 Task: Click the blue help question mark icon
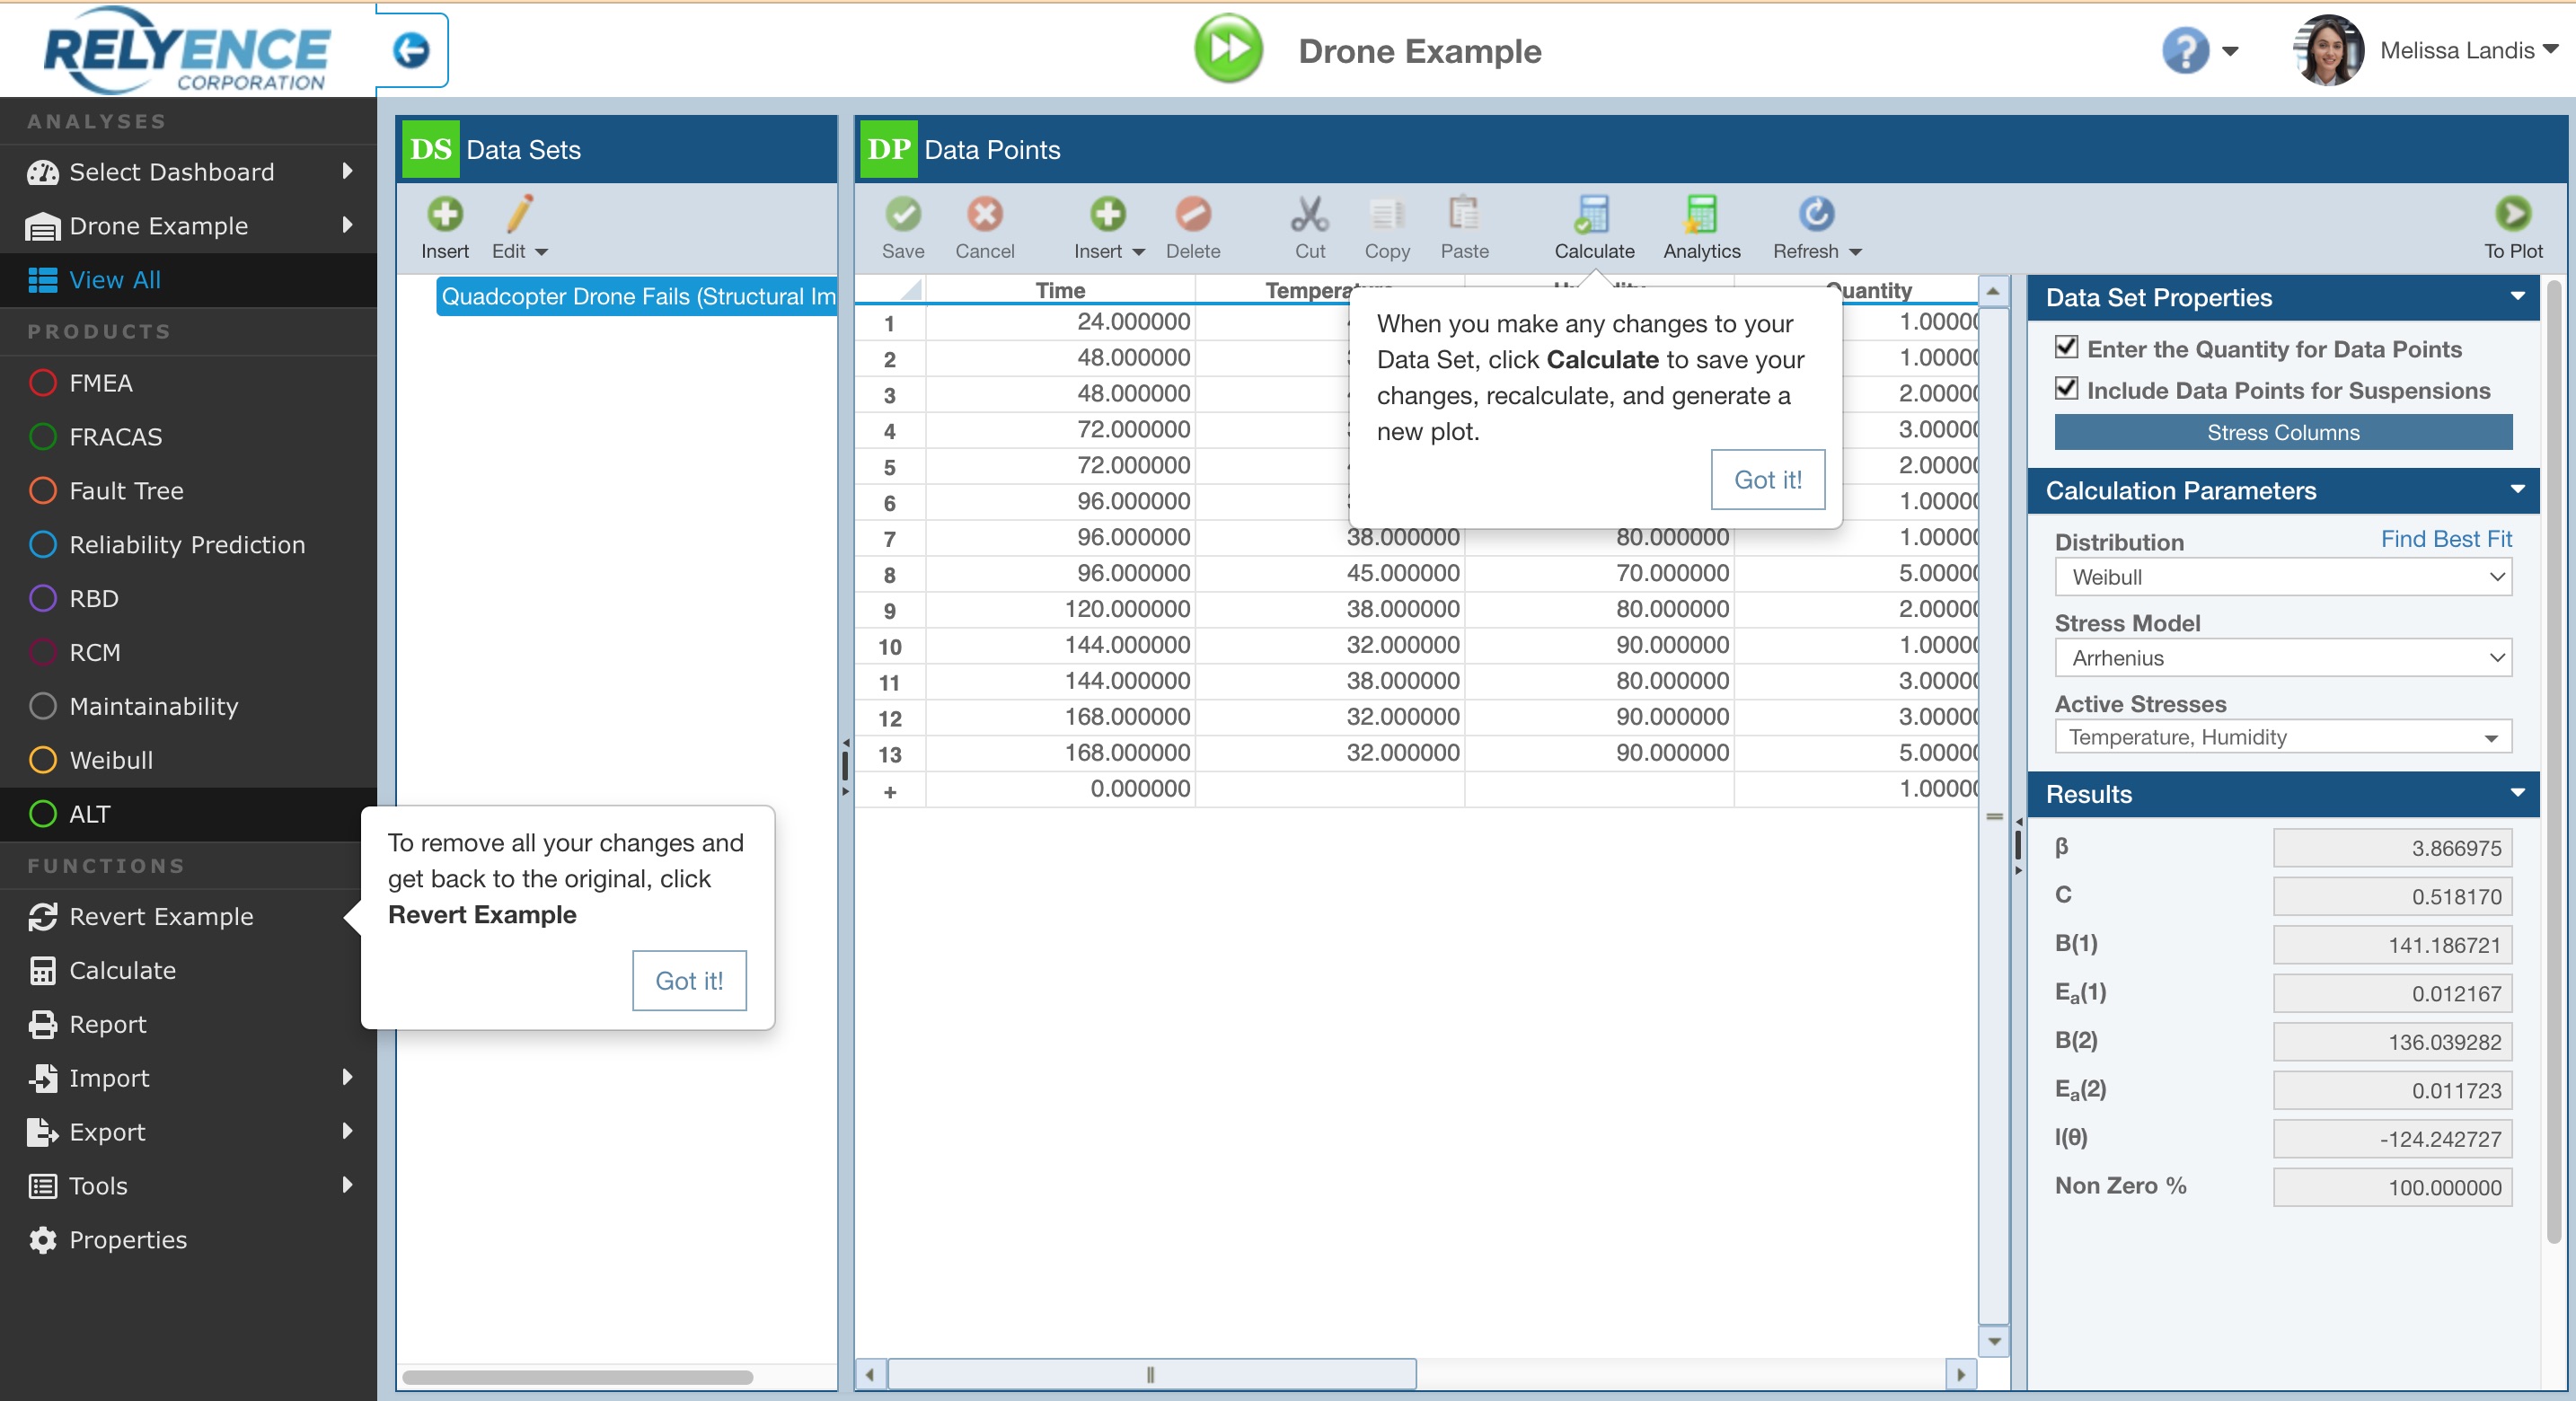click(2185, 49)
